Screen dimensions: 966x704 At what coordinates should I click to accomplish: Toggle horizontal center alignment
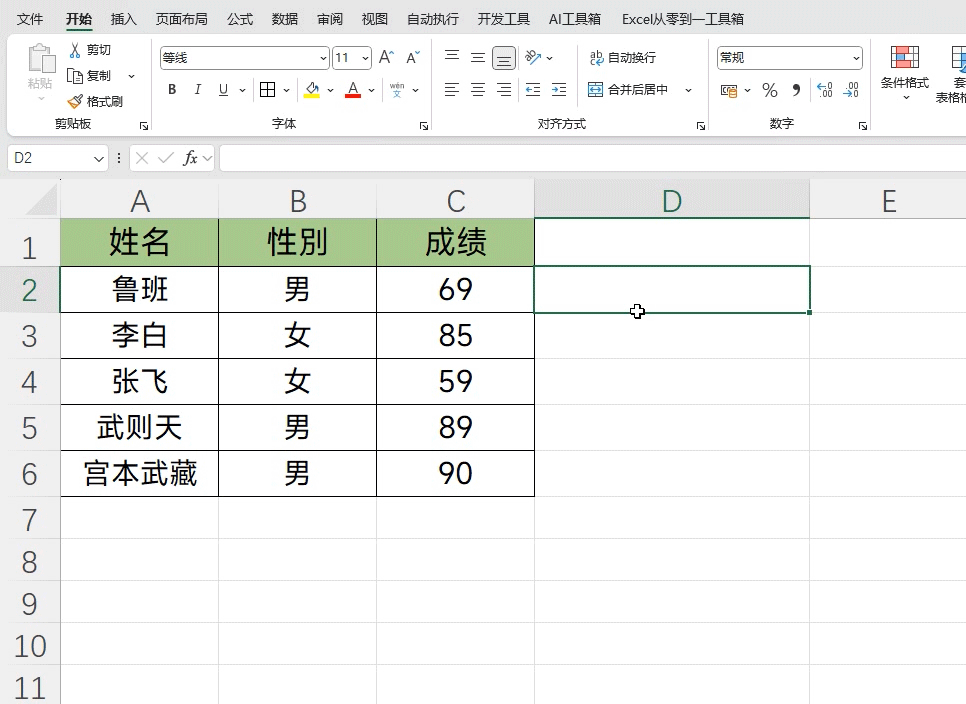pos(477,90)
